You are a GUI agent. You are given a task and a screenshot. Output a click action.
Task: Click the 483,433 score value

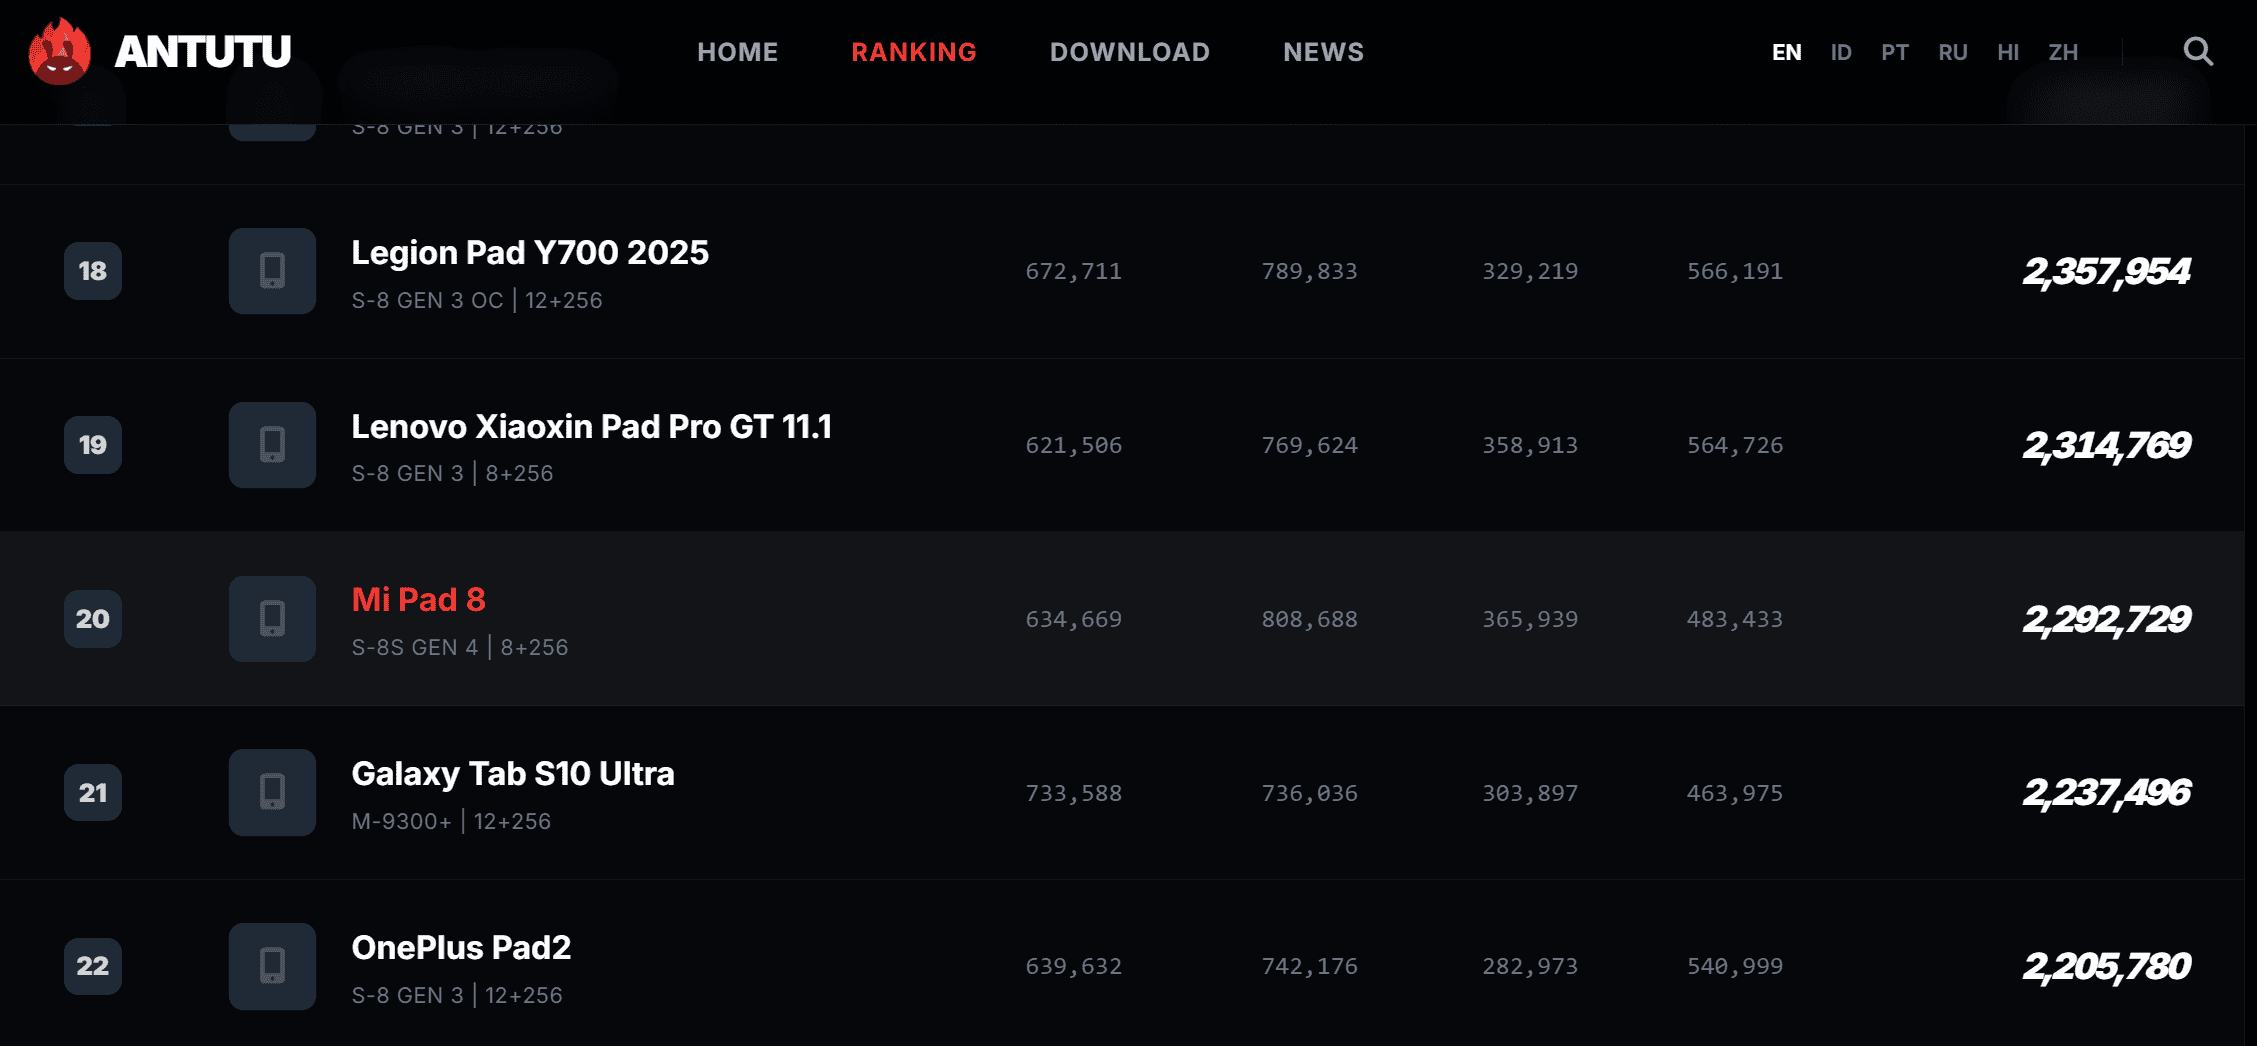click(1735, 619)
